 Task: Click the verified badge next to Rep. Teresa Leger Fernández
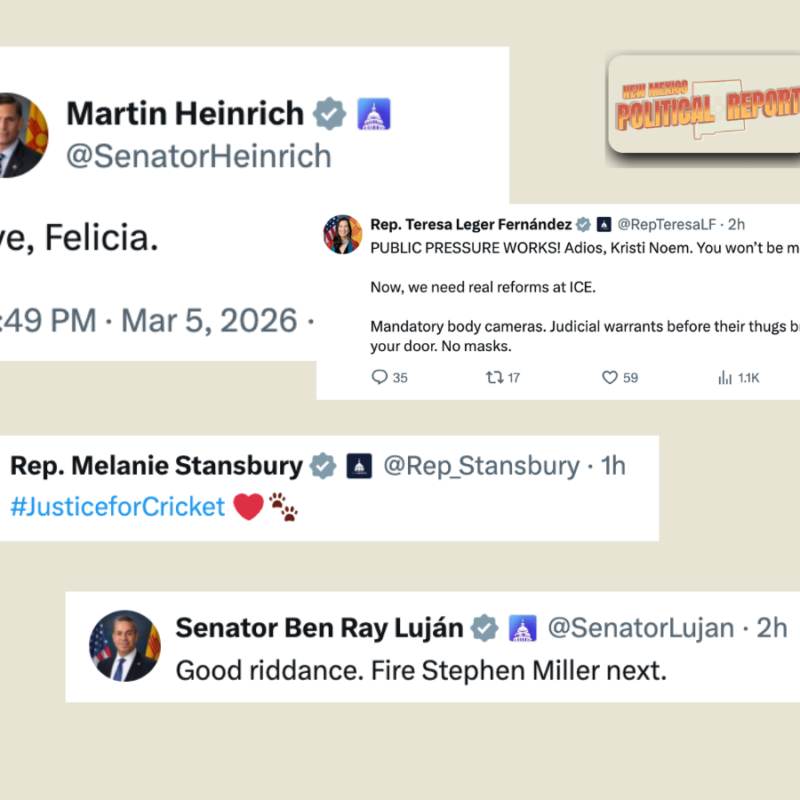[583, 224]
